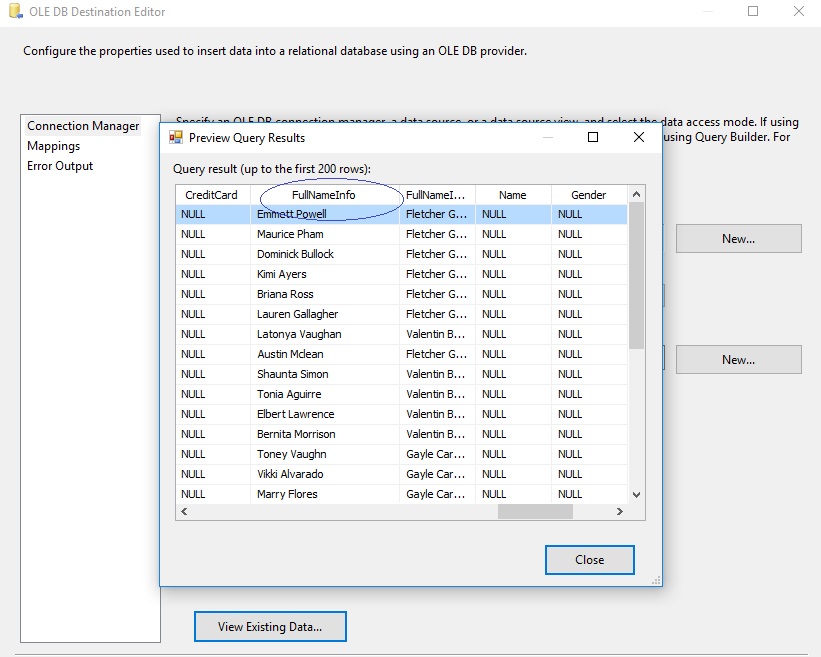Select the cell 'Austin Mclean'

pyautogui.click(x=325, y=354)
